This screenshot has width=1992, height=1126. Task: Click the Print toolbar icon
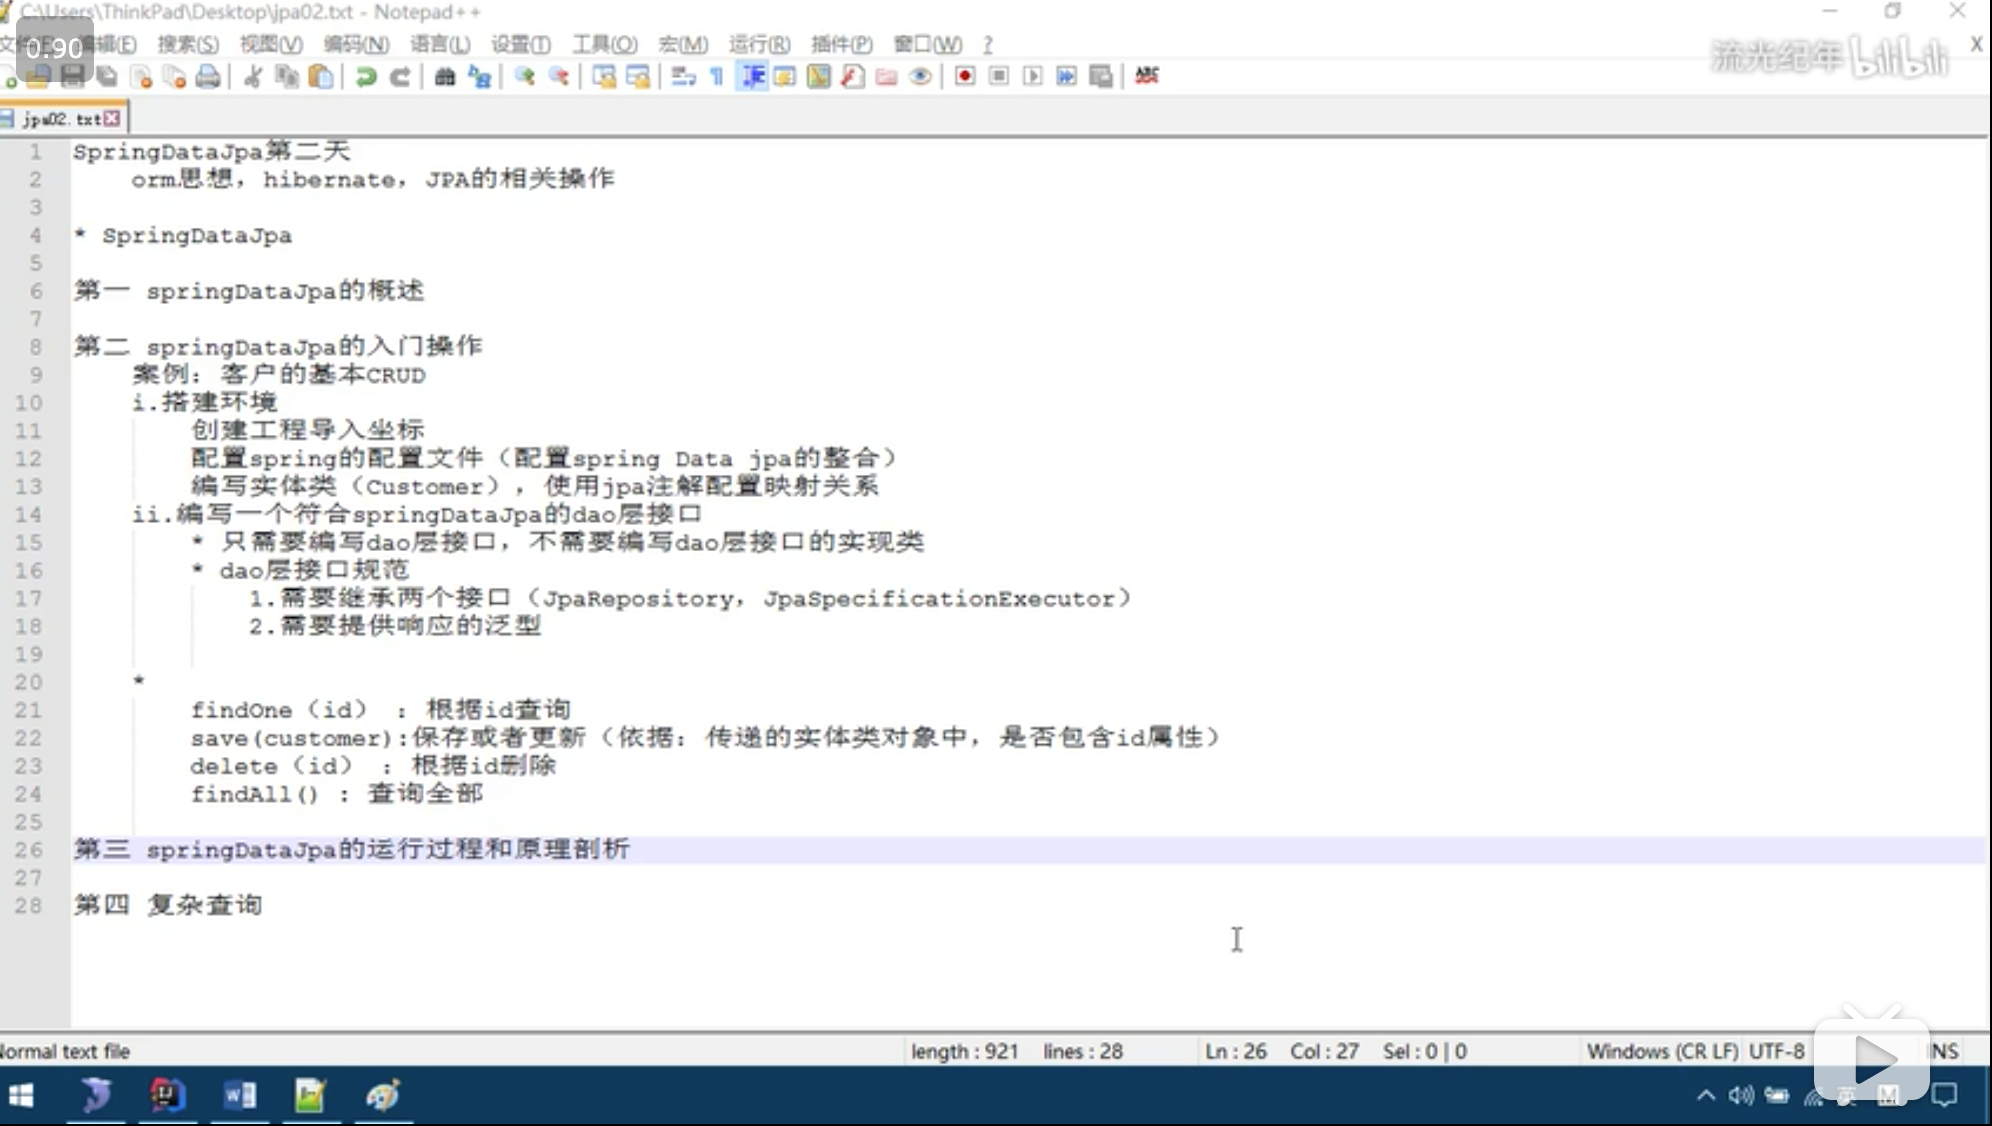(x=208, y=77)
